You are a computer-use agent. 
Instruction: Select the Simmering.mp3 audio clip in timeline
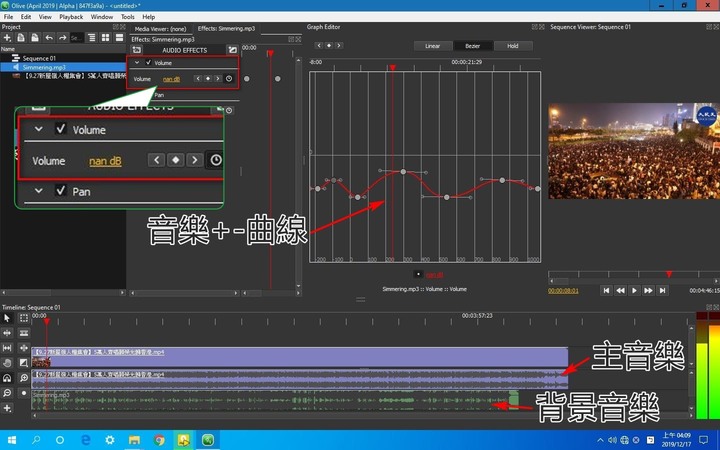click(275, 400)
